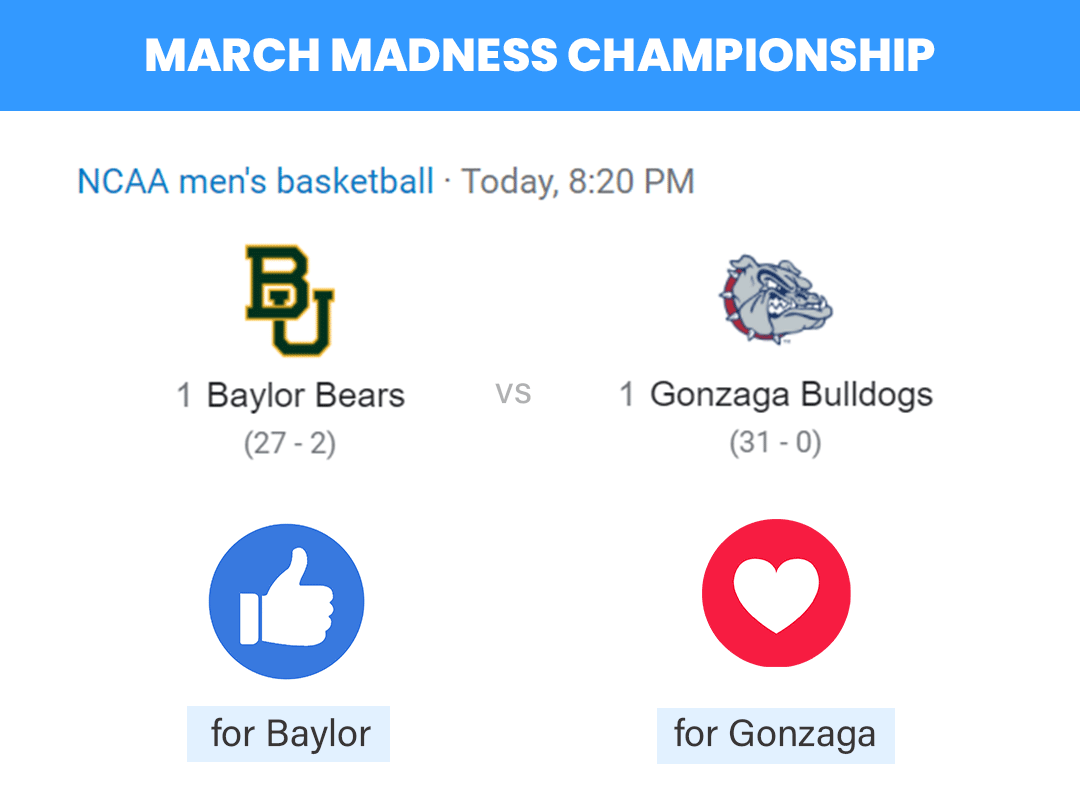The height and width of the screenshot is (800, 1080).
Task: Click the word CHAMPIONSHIP in header
Action: (751, 55)
